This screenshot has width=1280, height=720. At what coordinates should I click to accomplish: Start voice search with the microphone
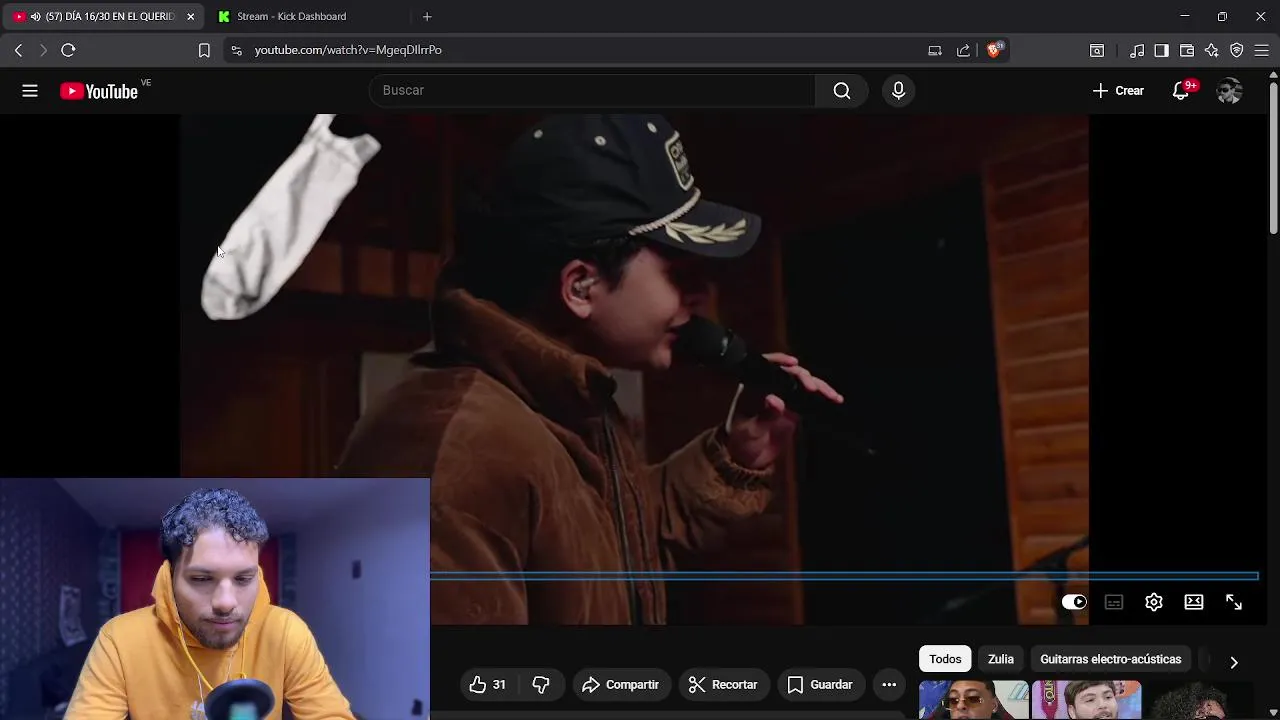pyautogui.click(x=898, y=91)
